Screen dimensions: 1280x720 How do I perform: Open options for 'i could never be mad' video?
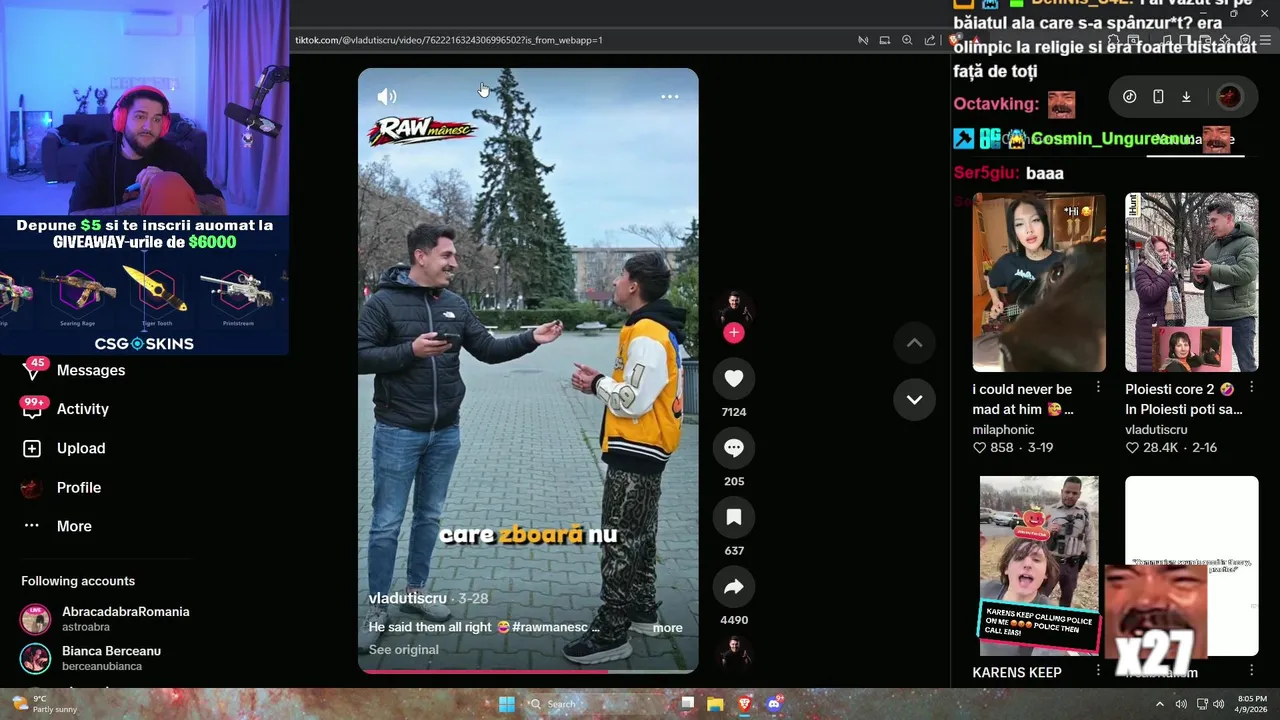1098,387
